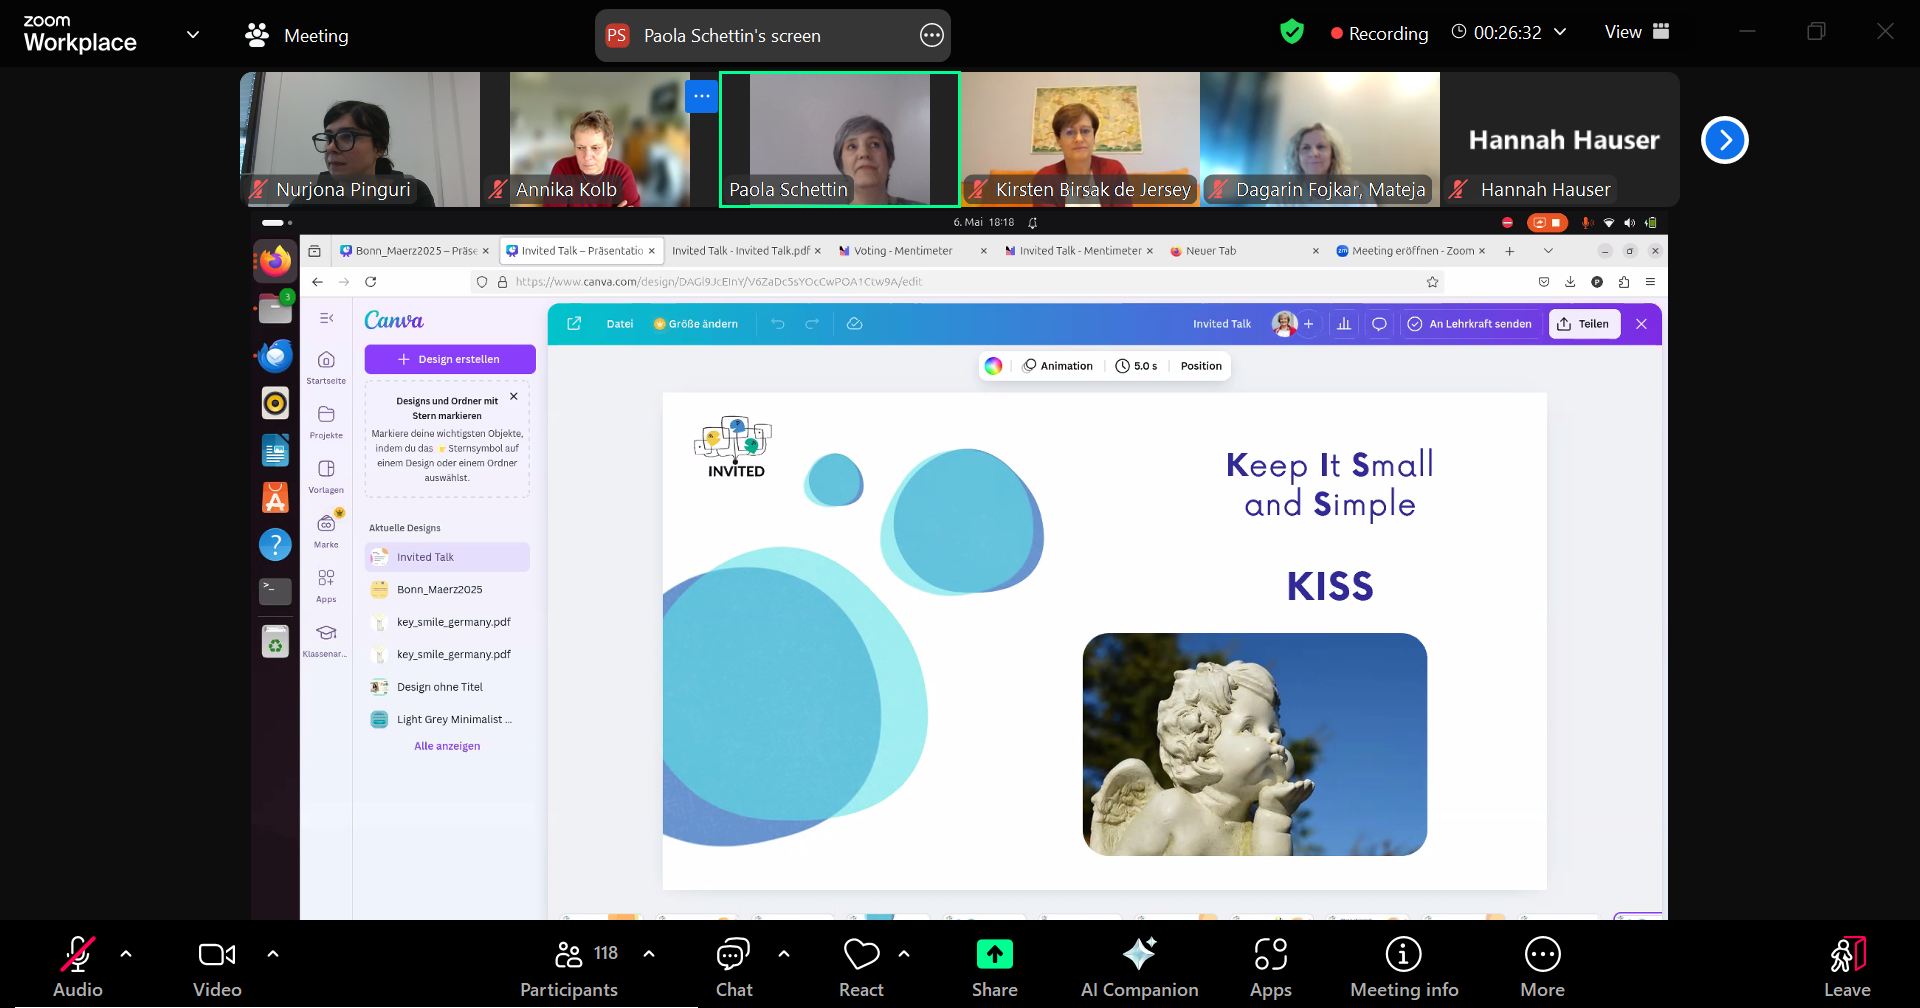1920x1008 pixels.
Task: Expand the audio options caret
Action: pos(126,954)
